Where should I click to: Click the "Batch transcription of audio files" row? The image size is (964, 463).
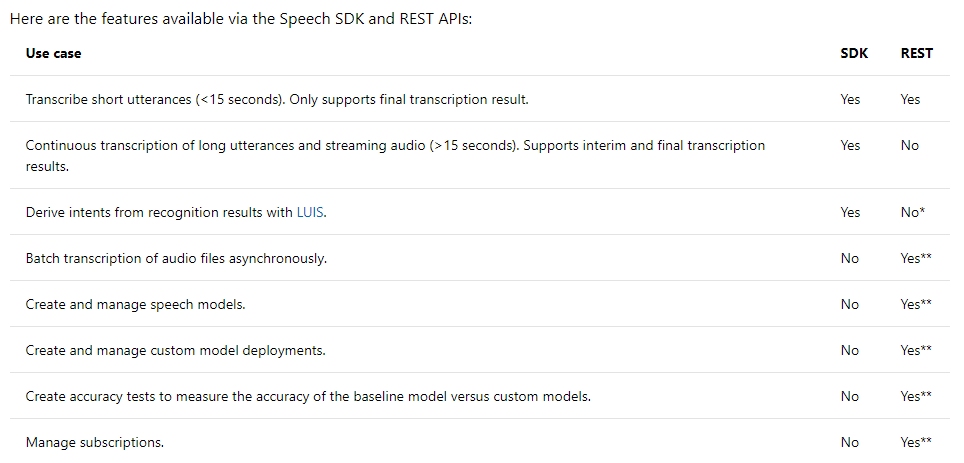point(176,258)
